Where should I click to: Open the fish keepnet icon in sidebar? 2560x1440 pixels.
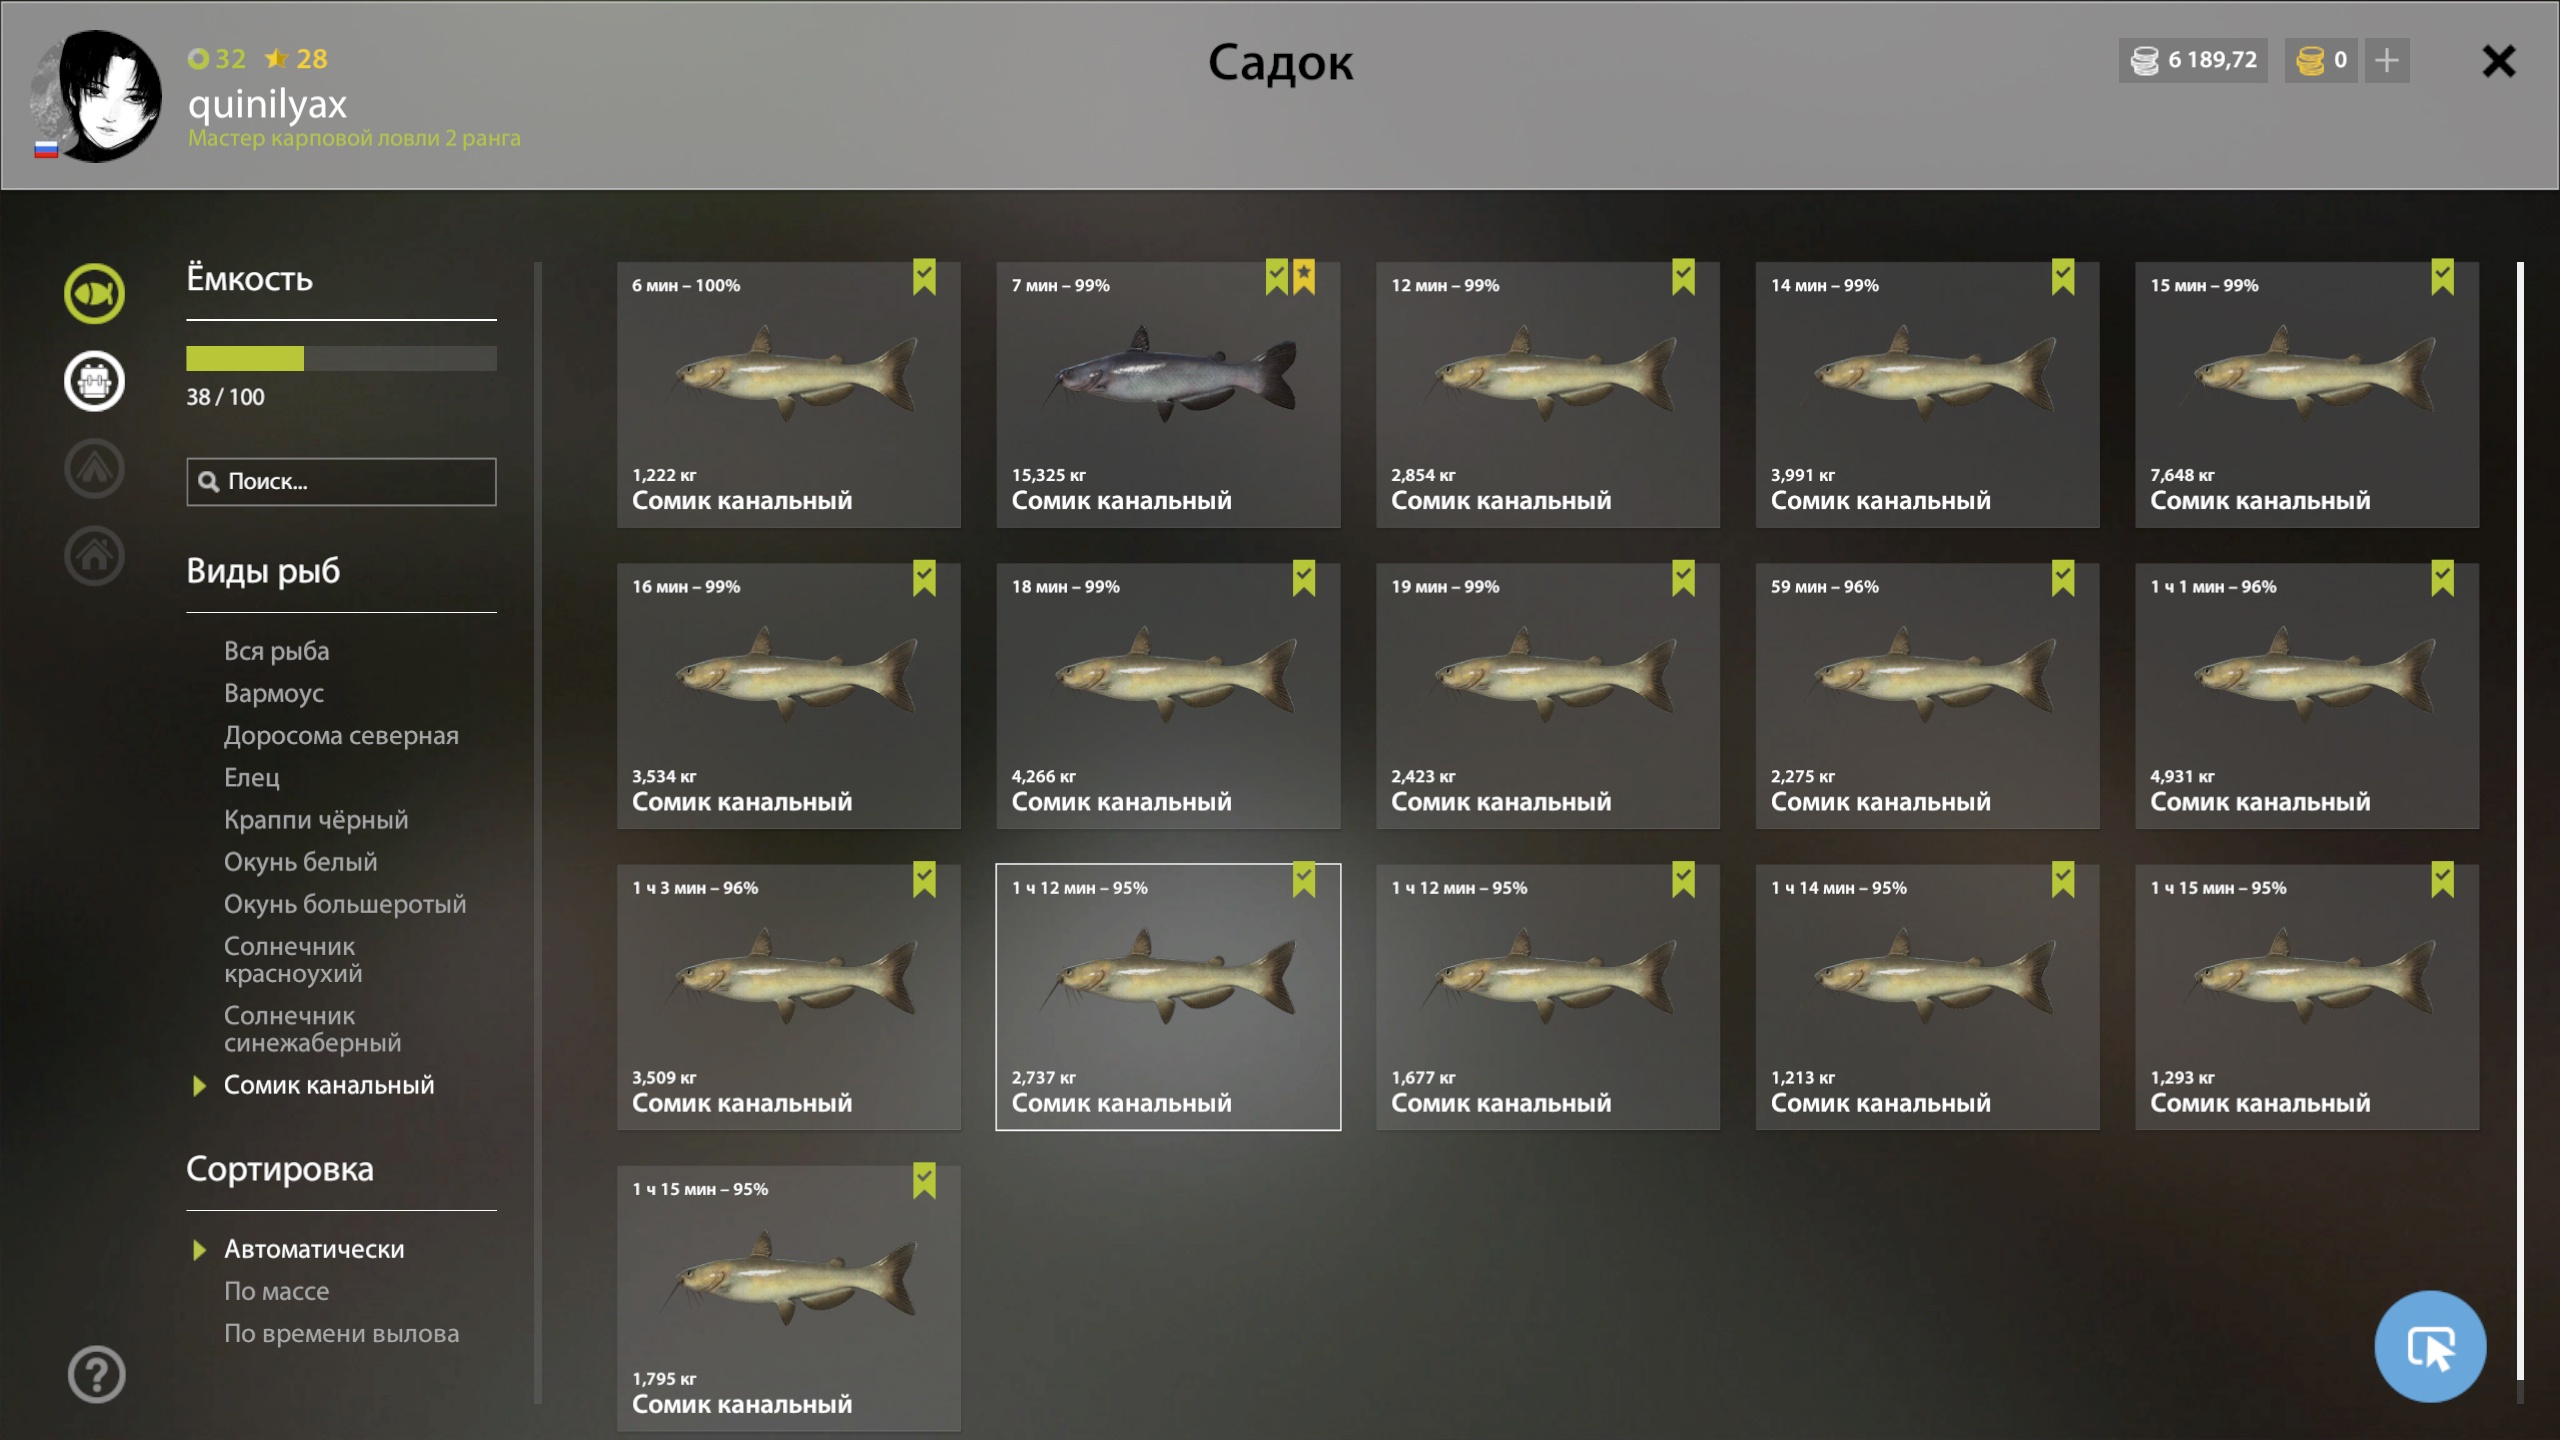[x=95, y=294]
